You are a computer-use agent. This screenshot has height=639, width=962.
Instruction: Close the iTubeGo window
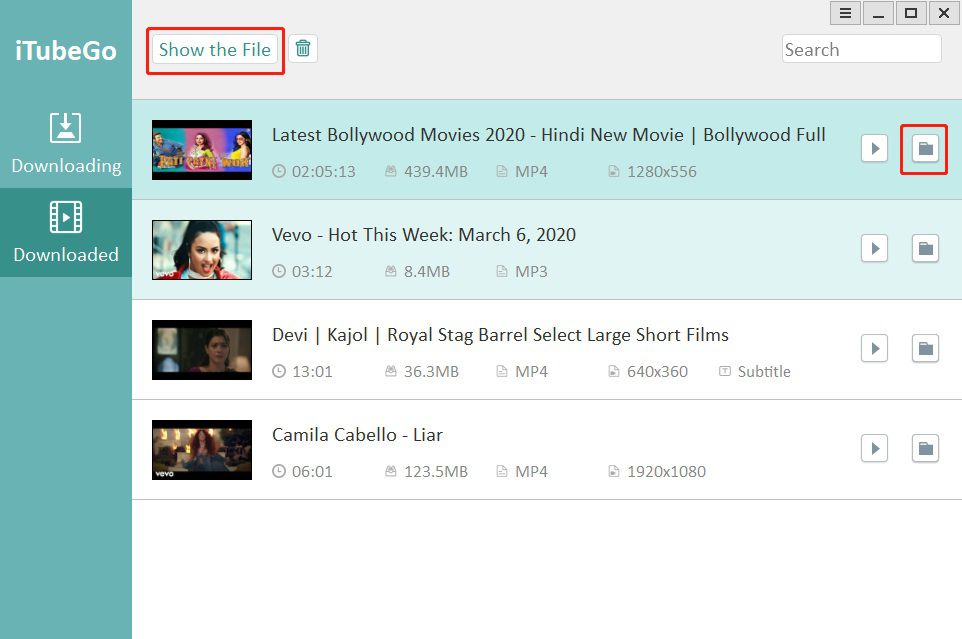[x=944, y=13]
